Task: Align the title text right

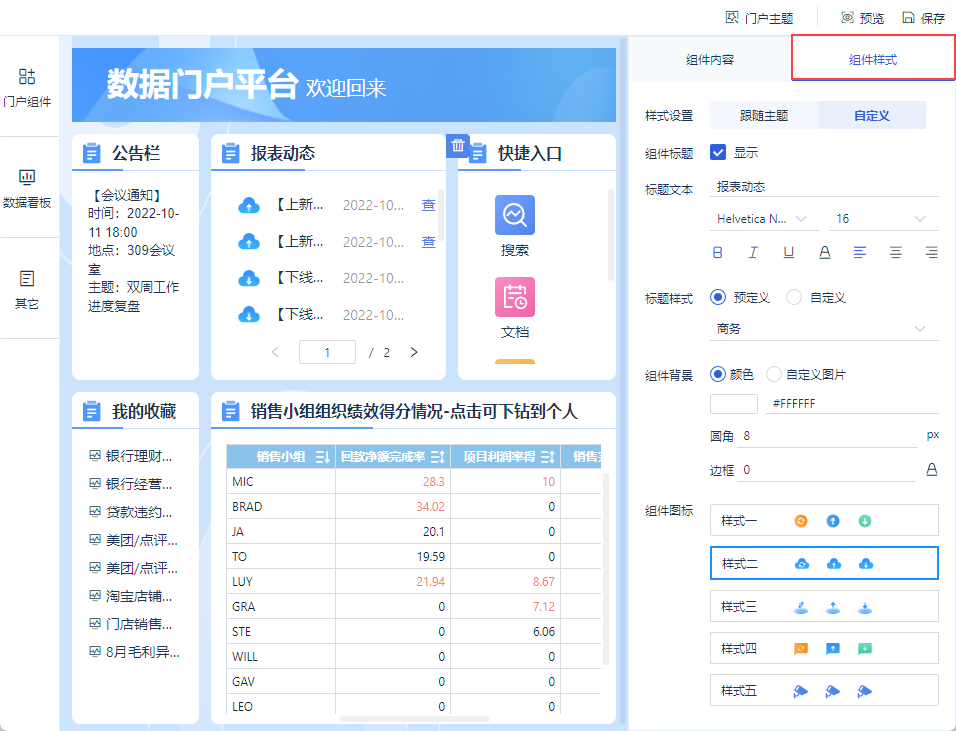Action: [x=931, y=252]
